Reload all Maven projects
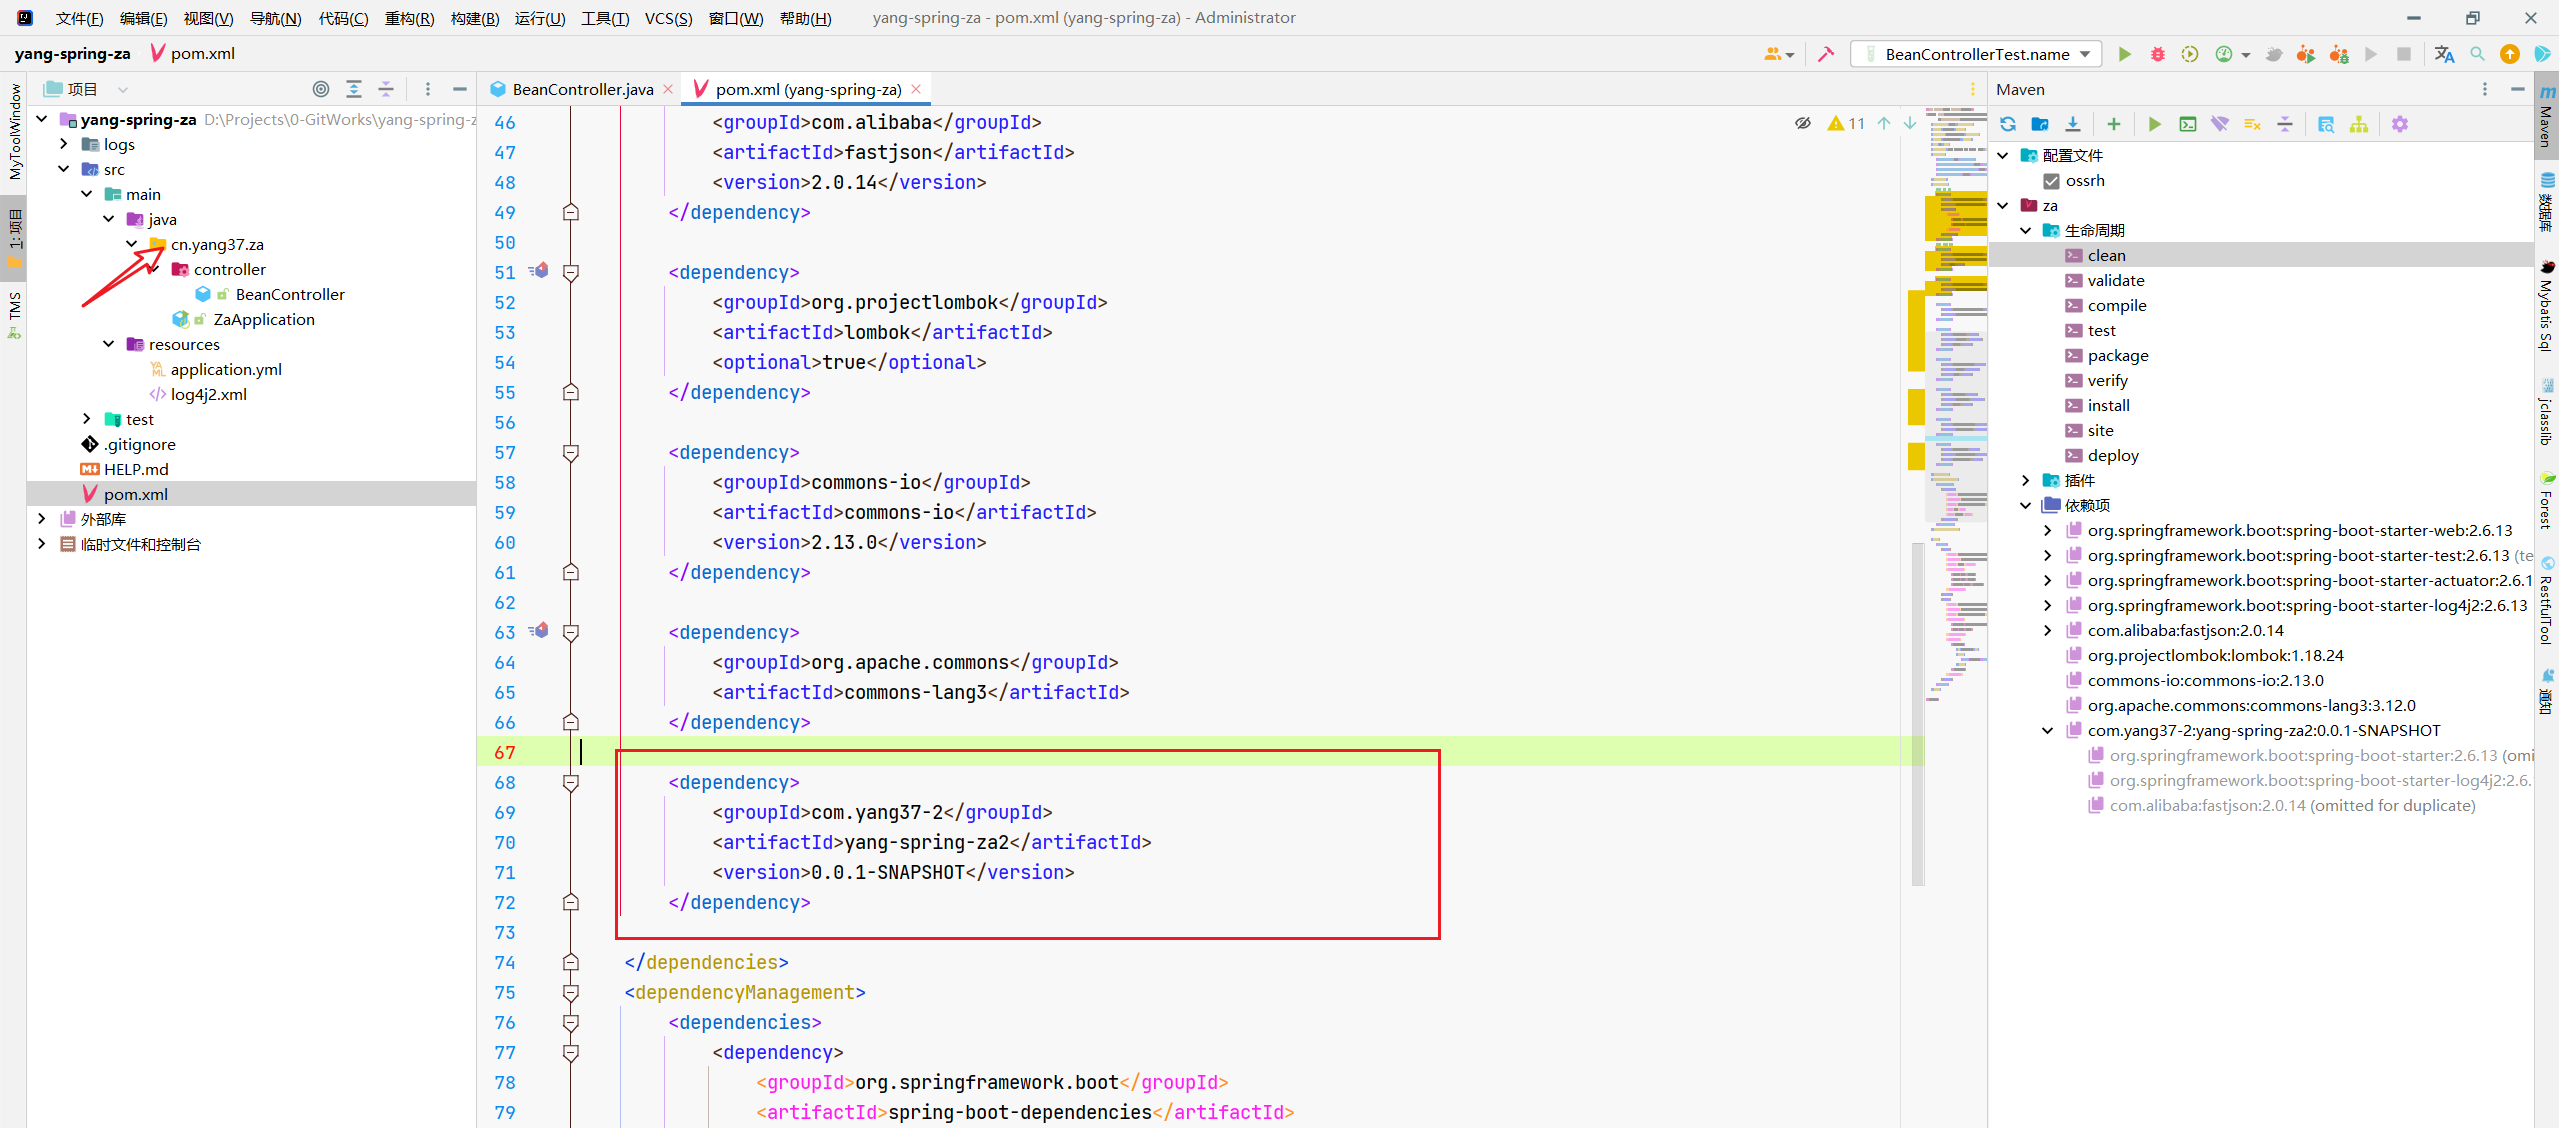 (x=2008, y=124)
